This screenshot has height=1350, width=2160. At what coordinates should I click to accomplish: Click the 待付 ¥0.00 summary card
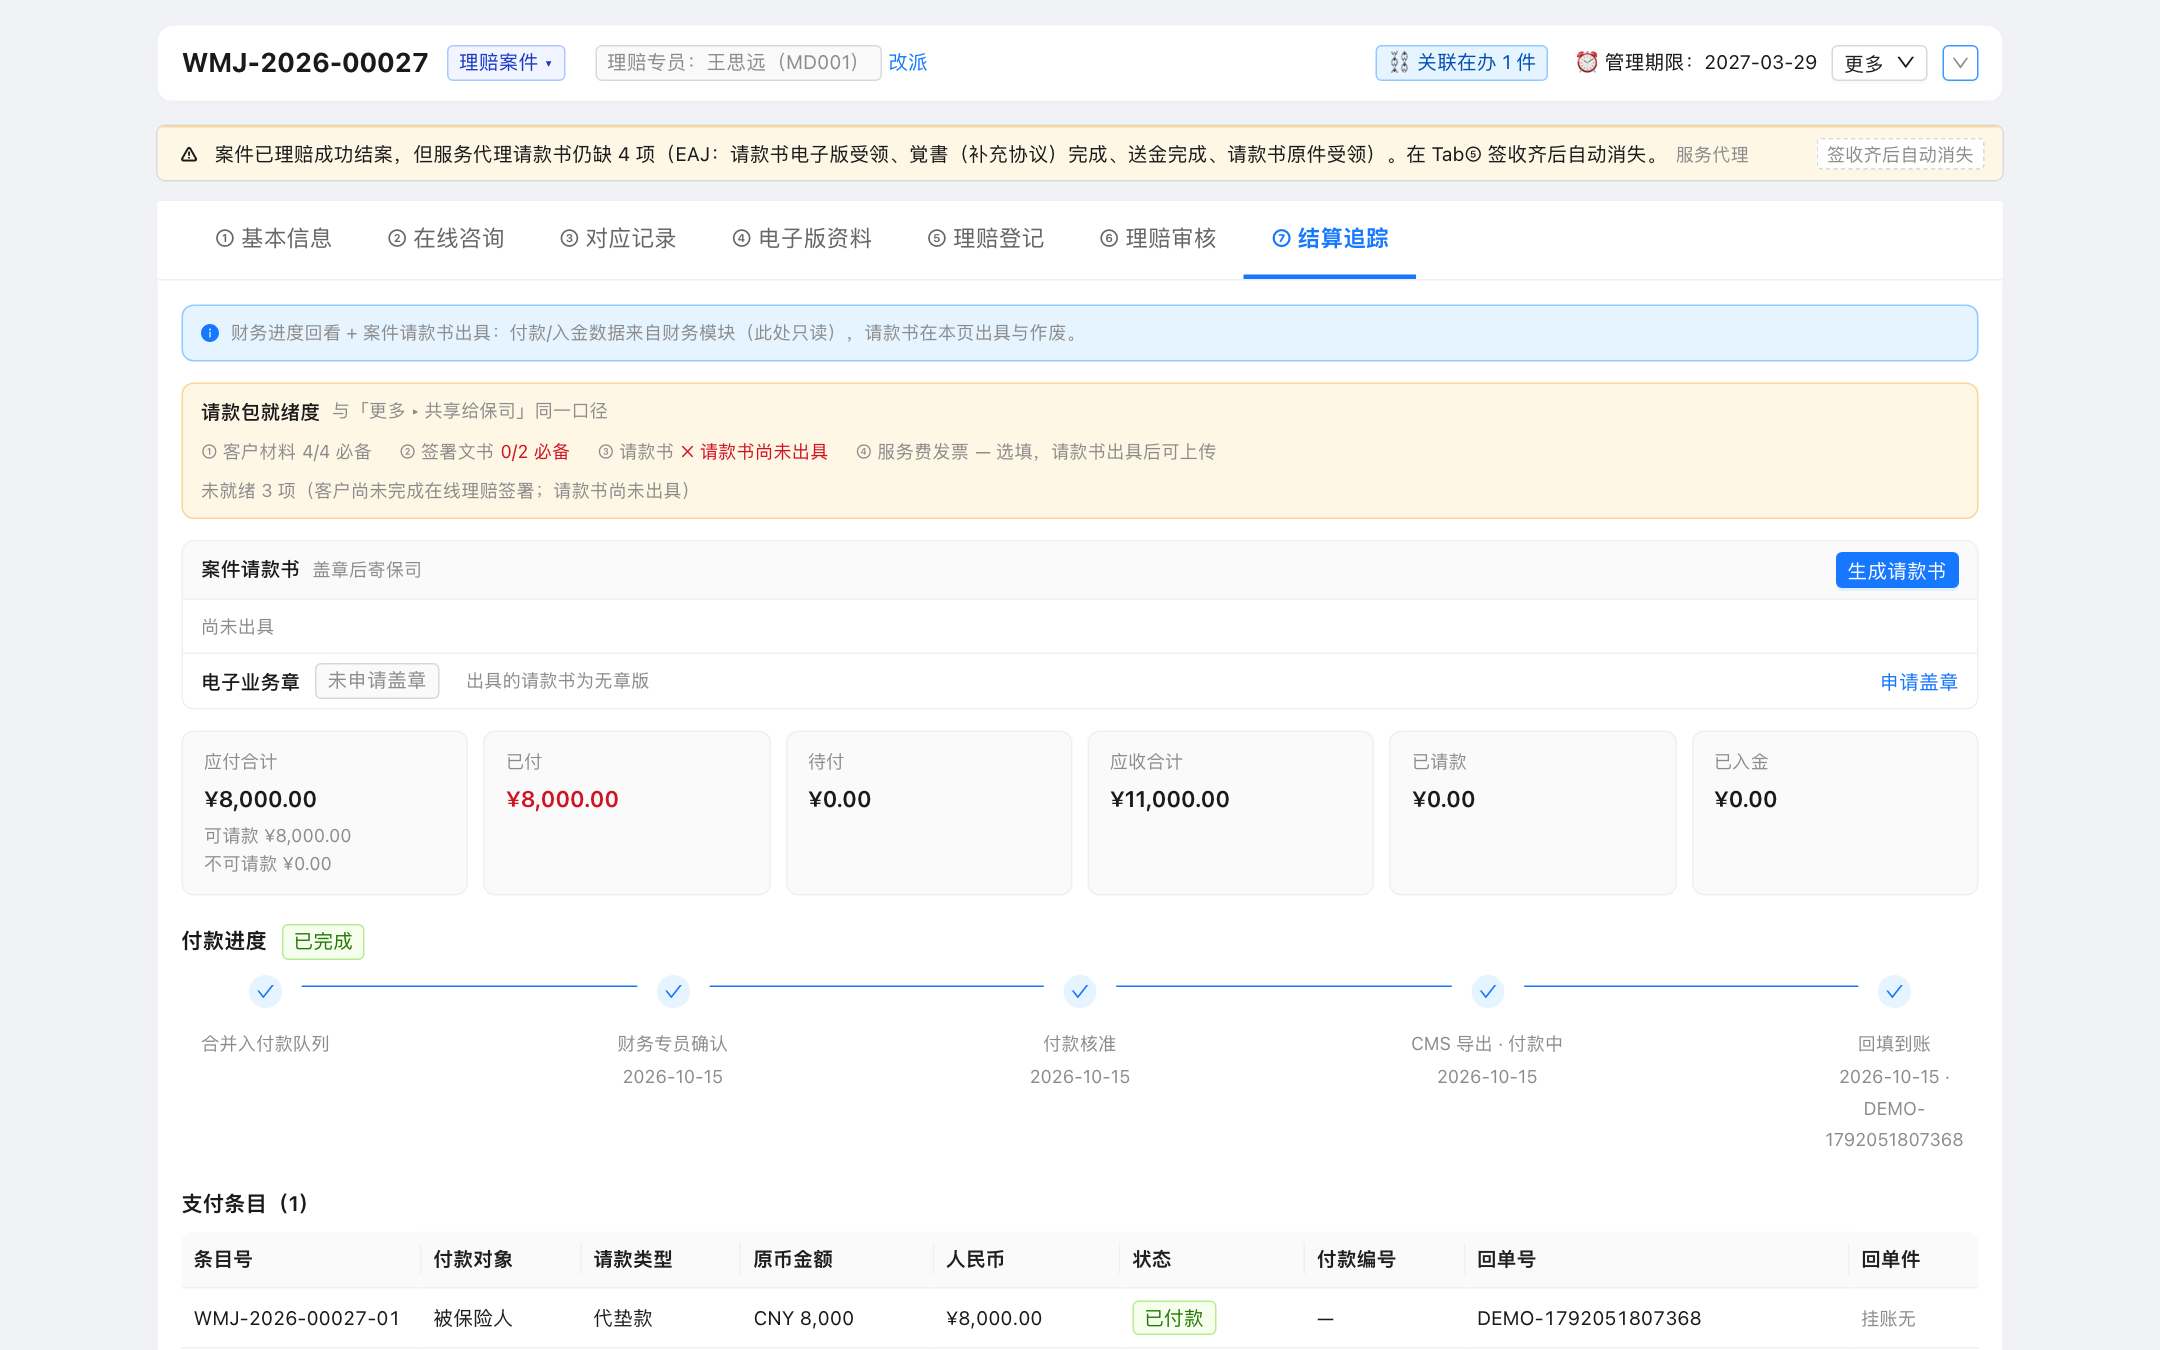click(x=929, y=813)
